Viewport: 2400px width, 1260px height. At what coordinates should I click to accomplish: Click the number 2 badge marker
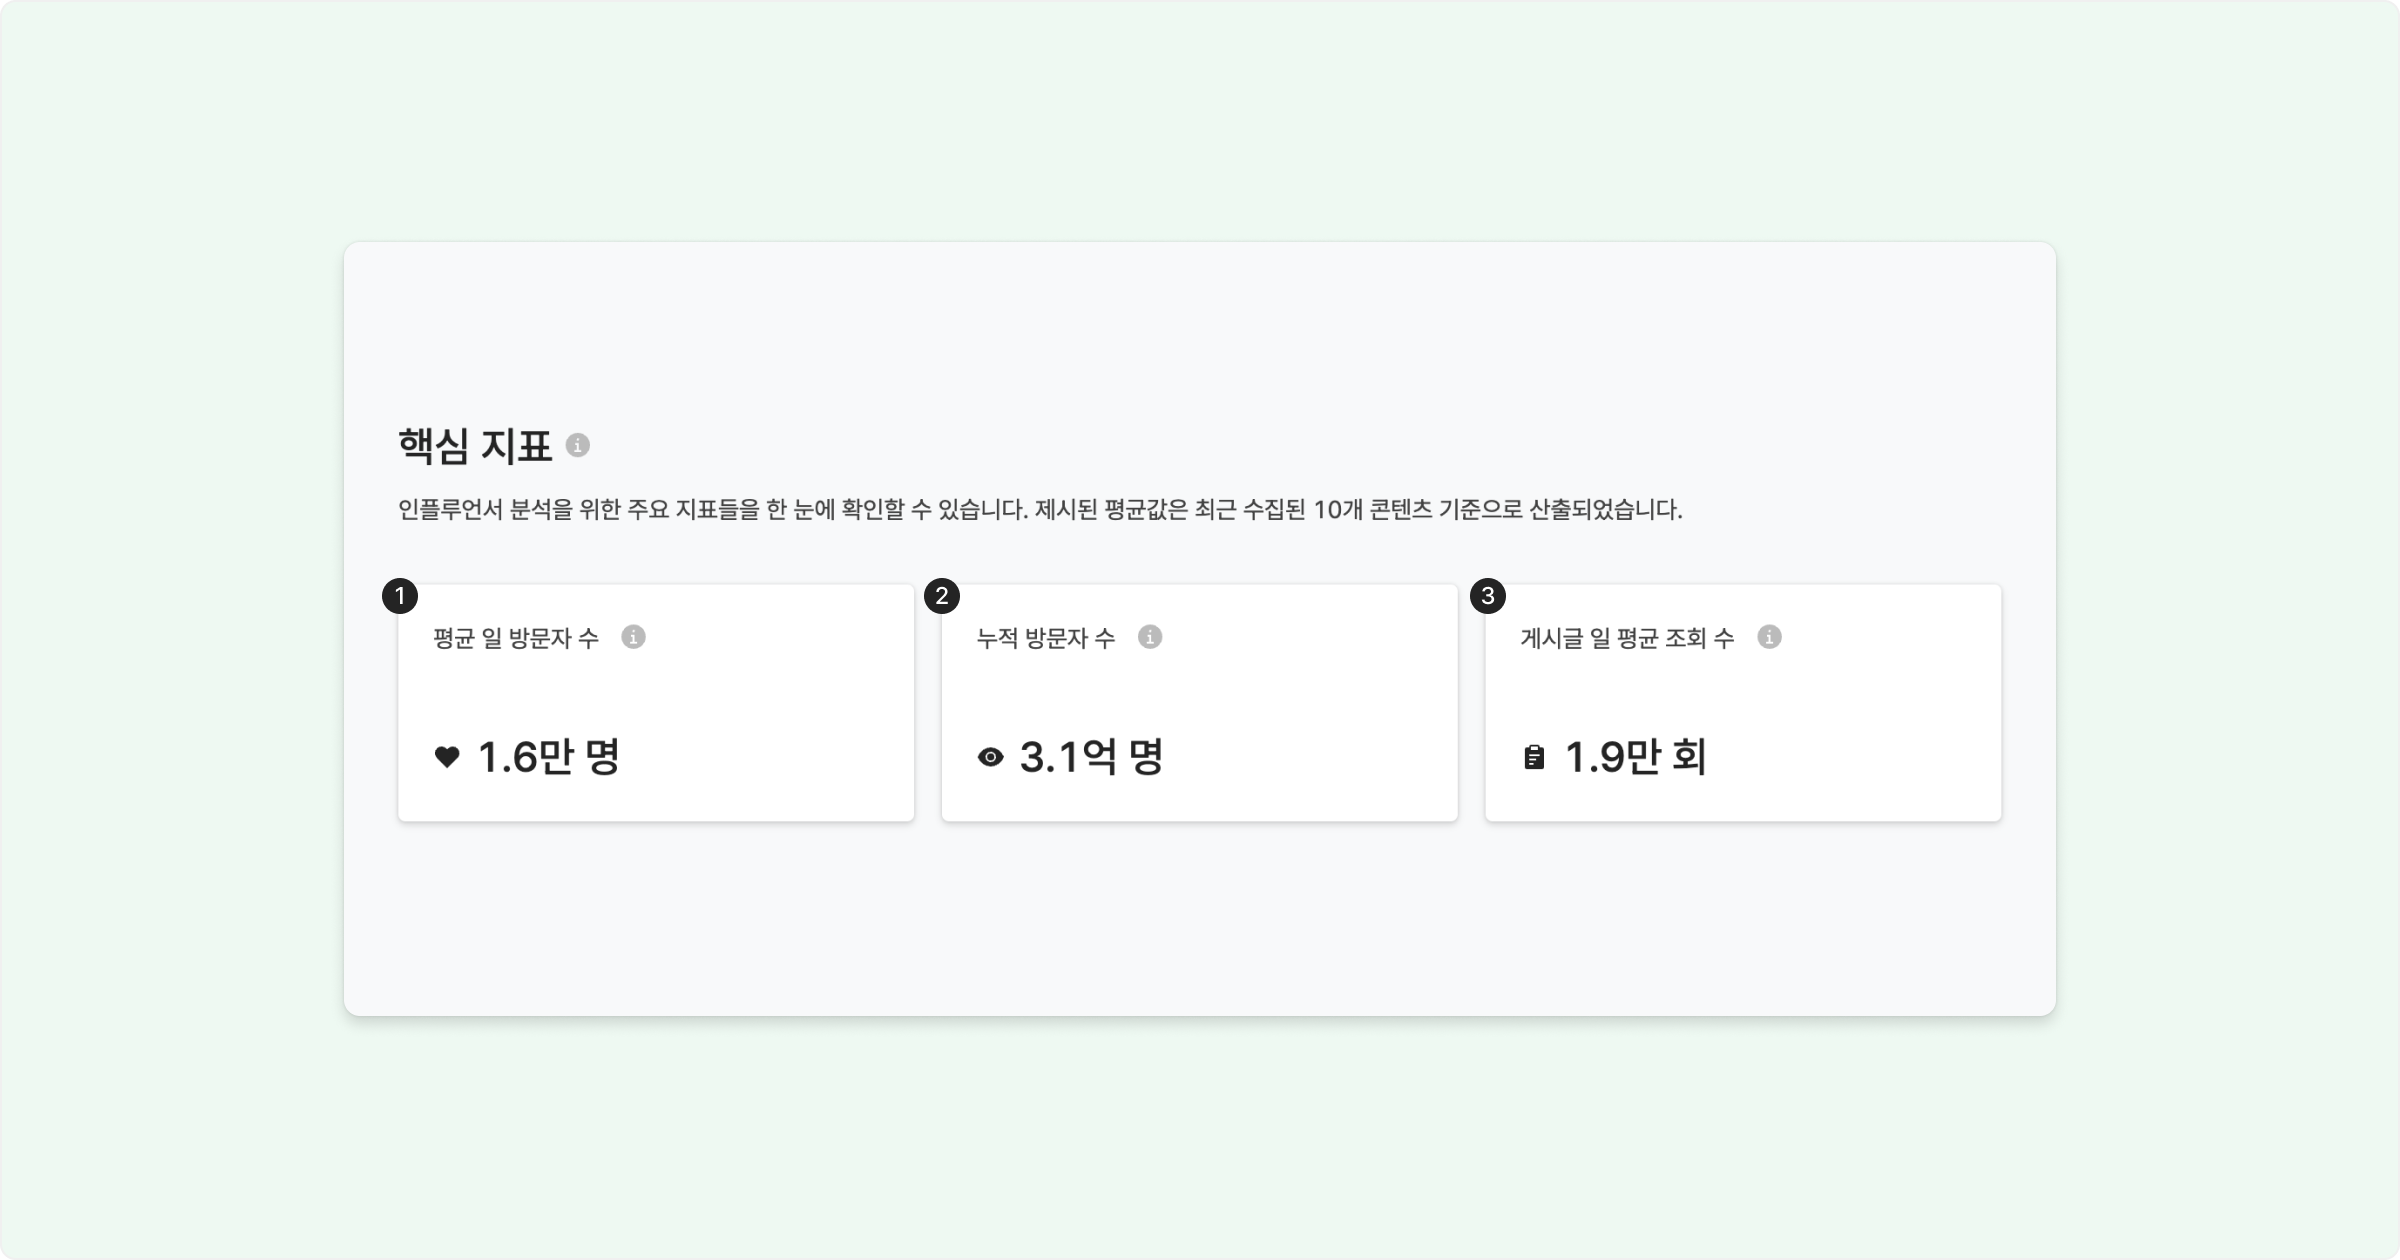942,597
